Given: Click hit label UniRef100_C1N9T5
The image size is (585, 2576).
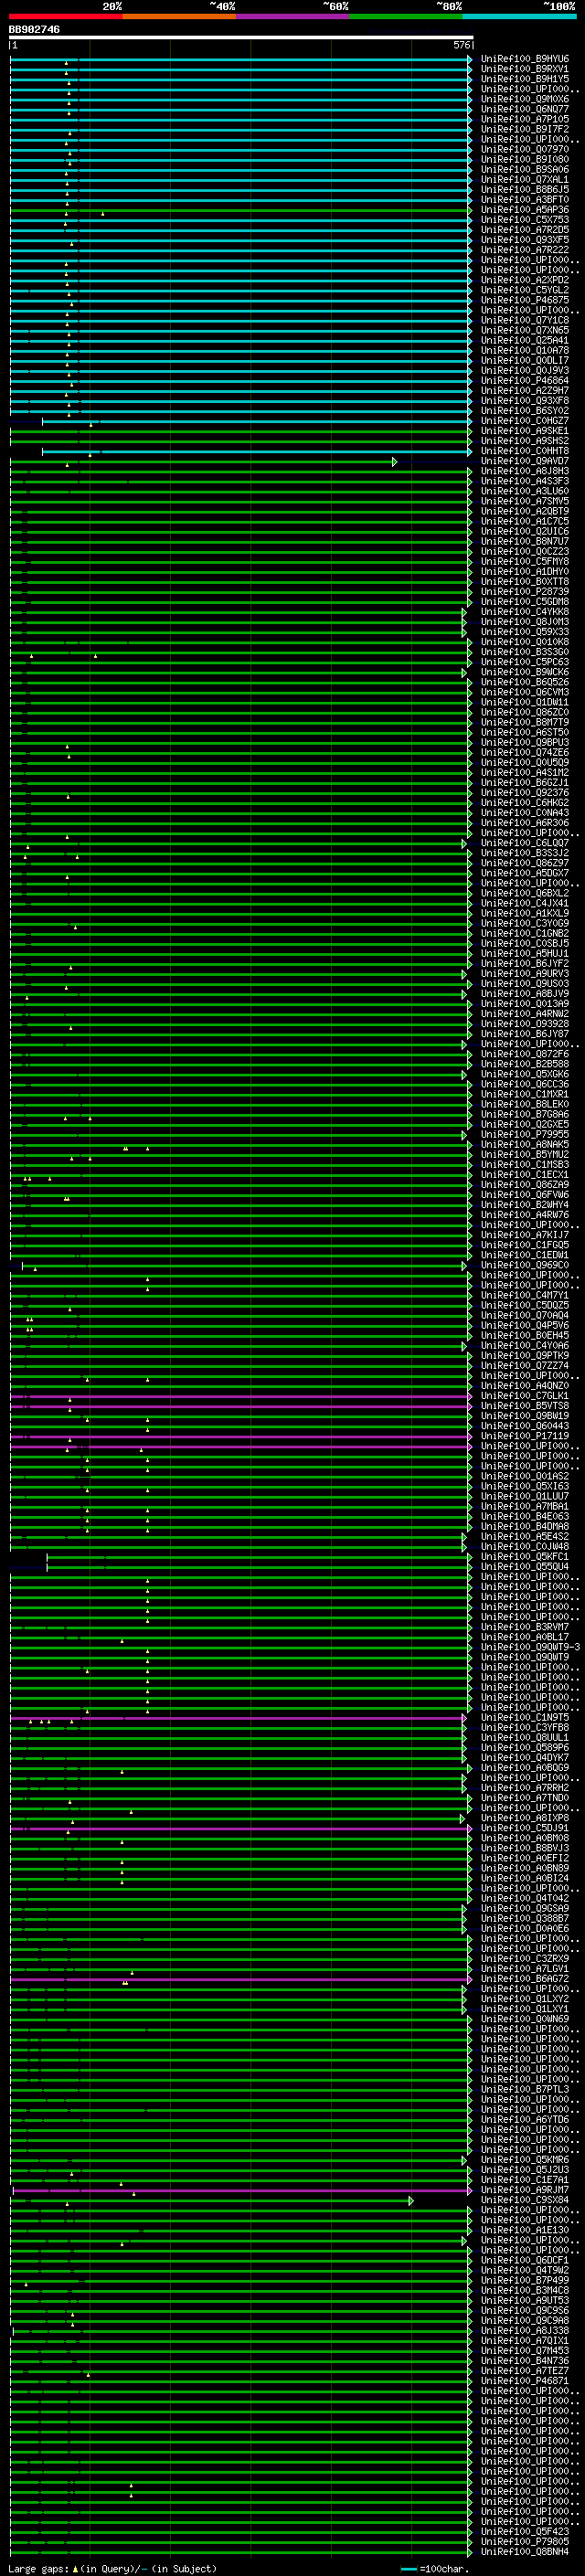Looking at the screenshot, I should click(525, 1718).
